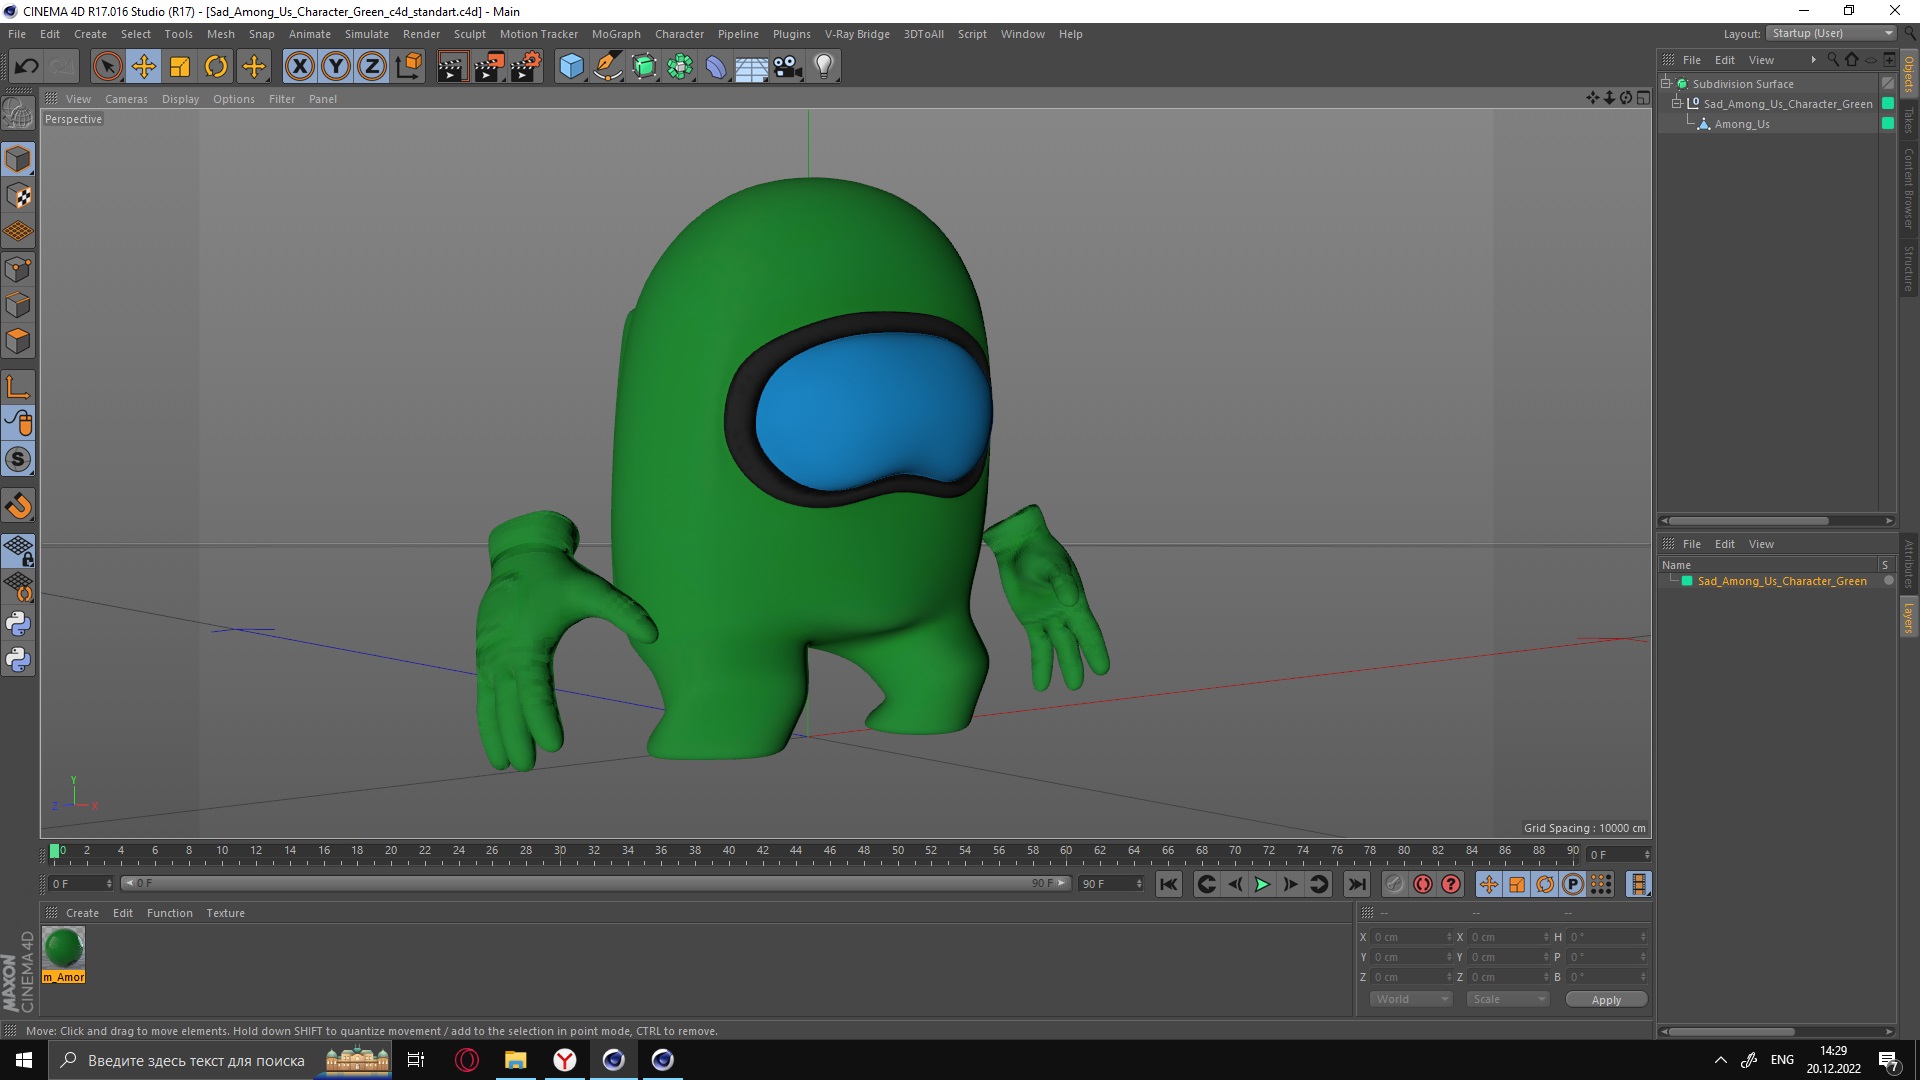Toggle Snap S icon in left toolbar
The width and height of the screenshot is (1920, 1080).
pos(18,459)
